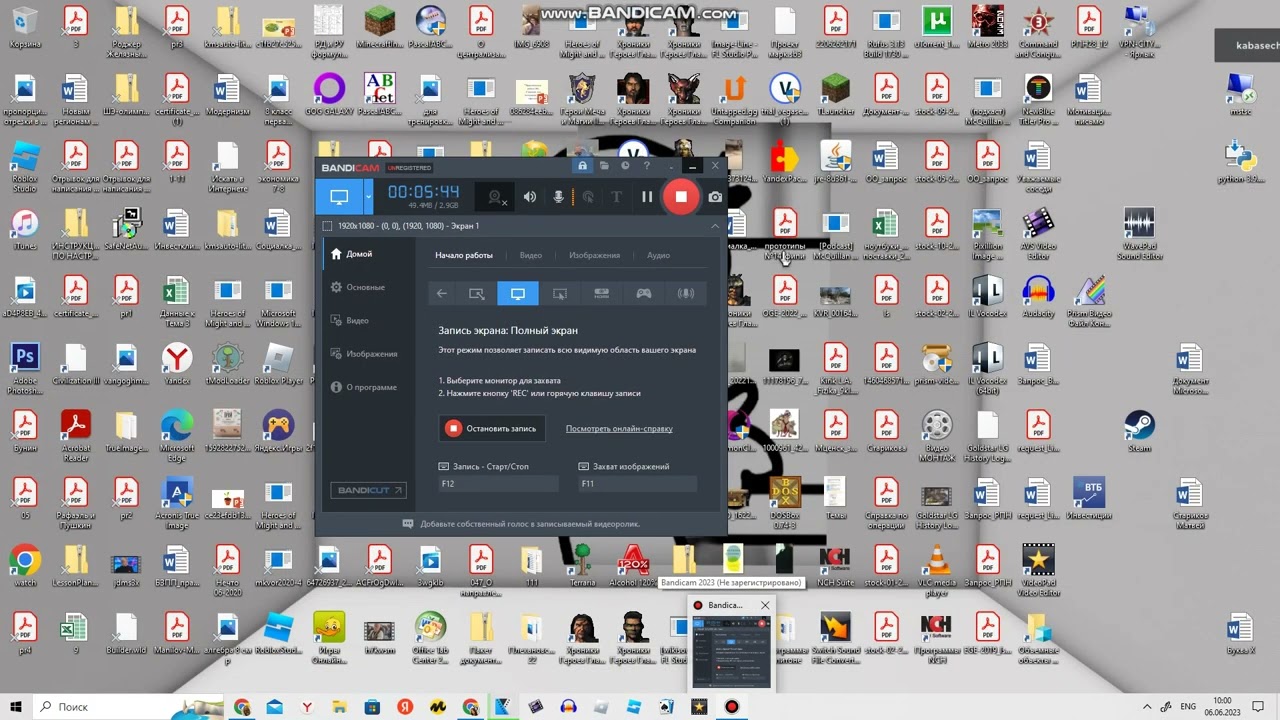Screen dimensions: 1280x720
Task: Select the Terraria desktop icon
Action: [x=582, y=566]
